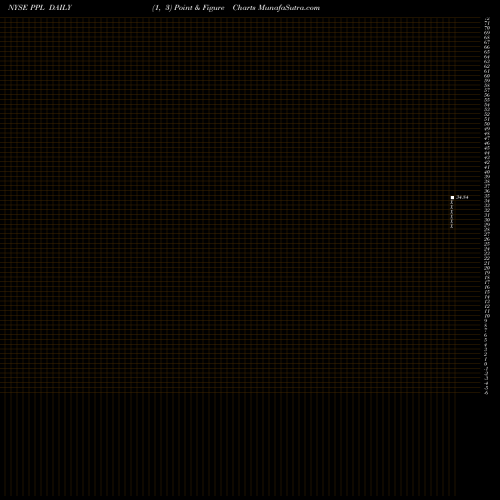Viewport: 500px width, 500px height.
Task: Click the bottom X mark of the column
Action: [x=452, y=226]
